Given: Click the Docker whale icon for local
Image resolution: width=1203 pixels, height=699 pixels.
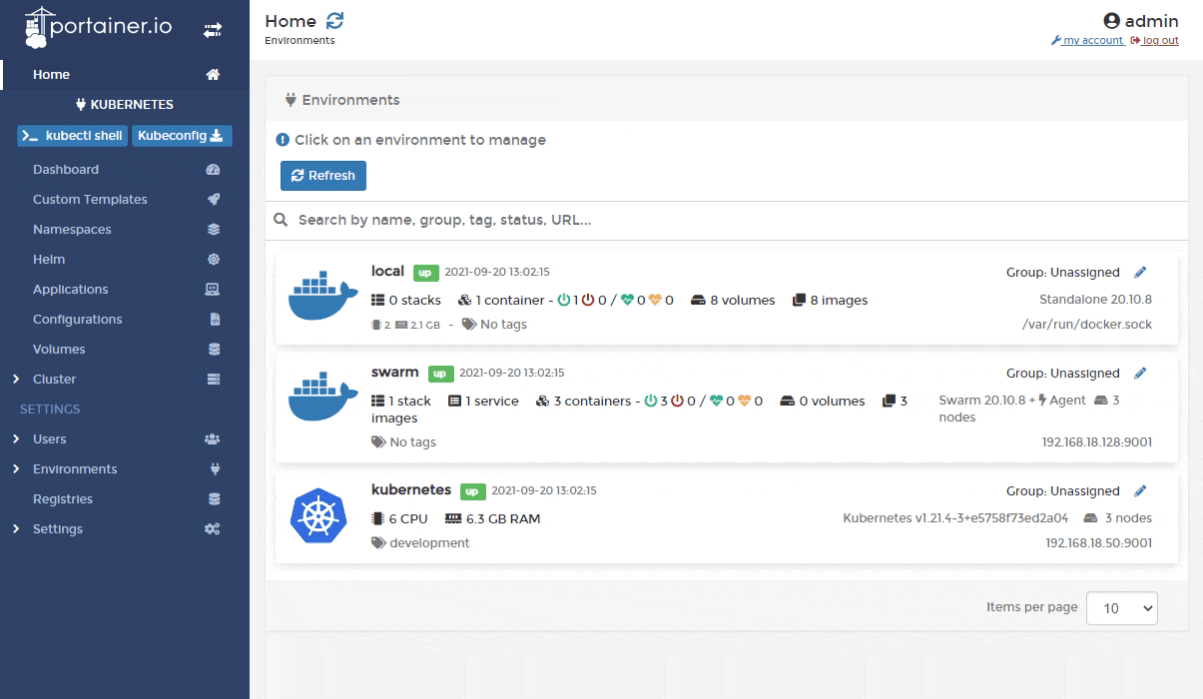Looking at the screenshot, I should click(x=321, y=298).
